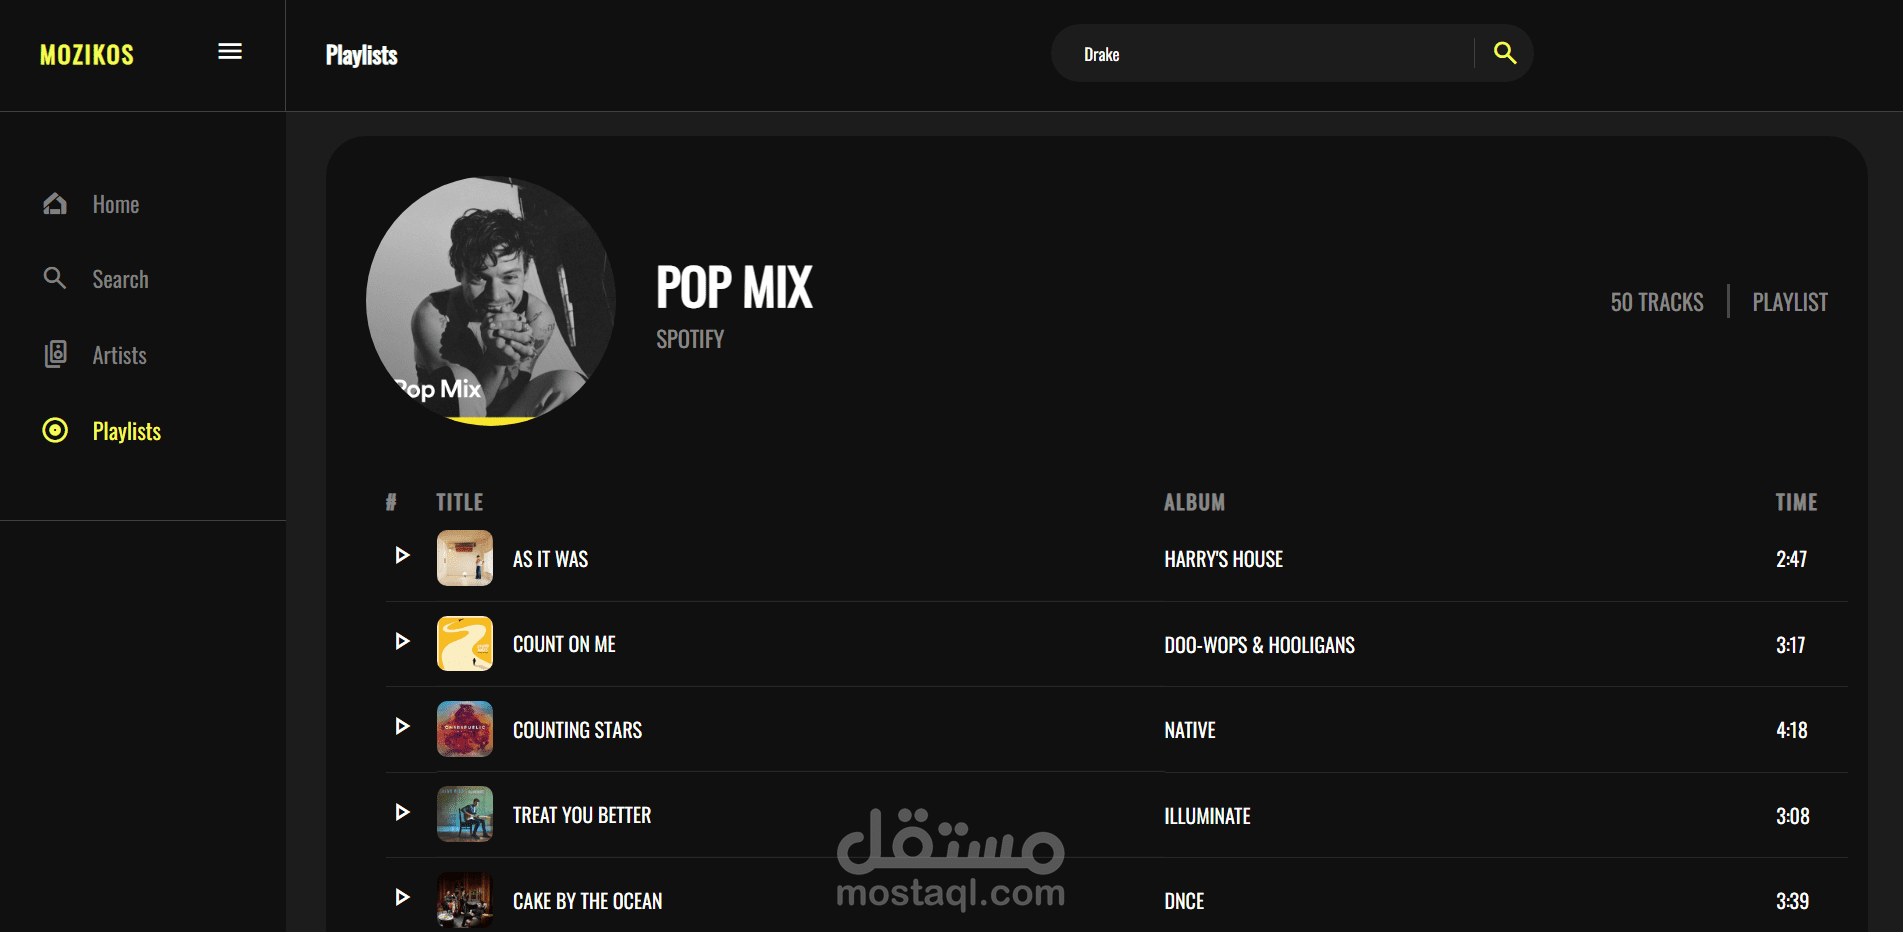Play the Treat You Better track
This screenshot has width=1903, height=932.
pyautogui.click(x=402, y=812)
